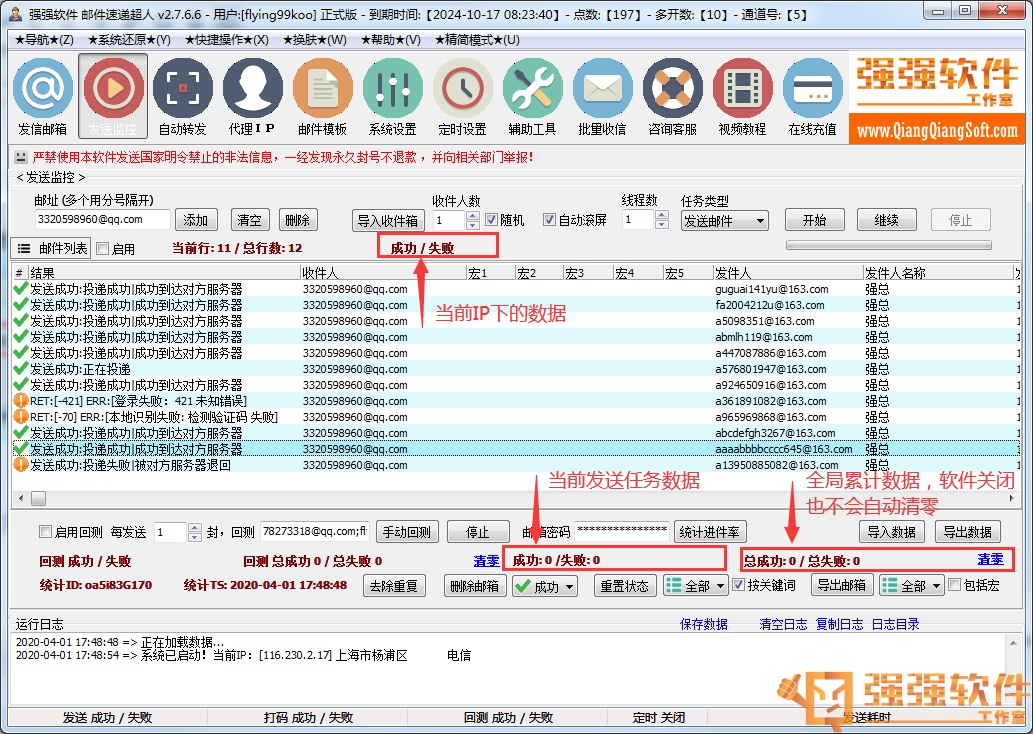1033x734 pixels.
Task: Click the 清空日志 link
Action: (783, 624)
